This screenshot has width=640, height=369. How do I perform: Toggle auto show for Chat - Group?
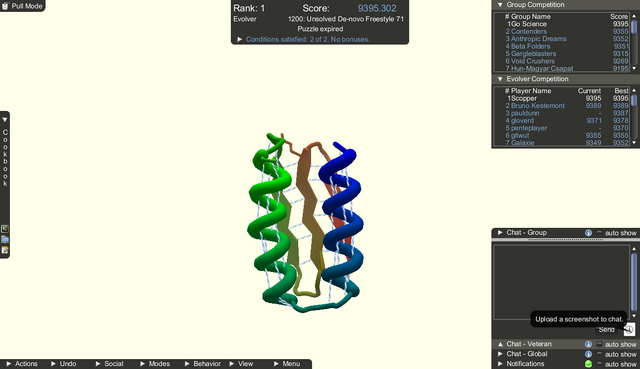(x=599, y=233)
